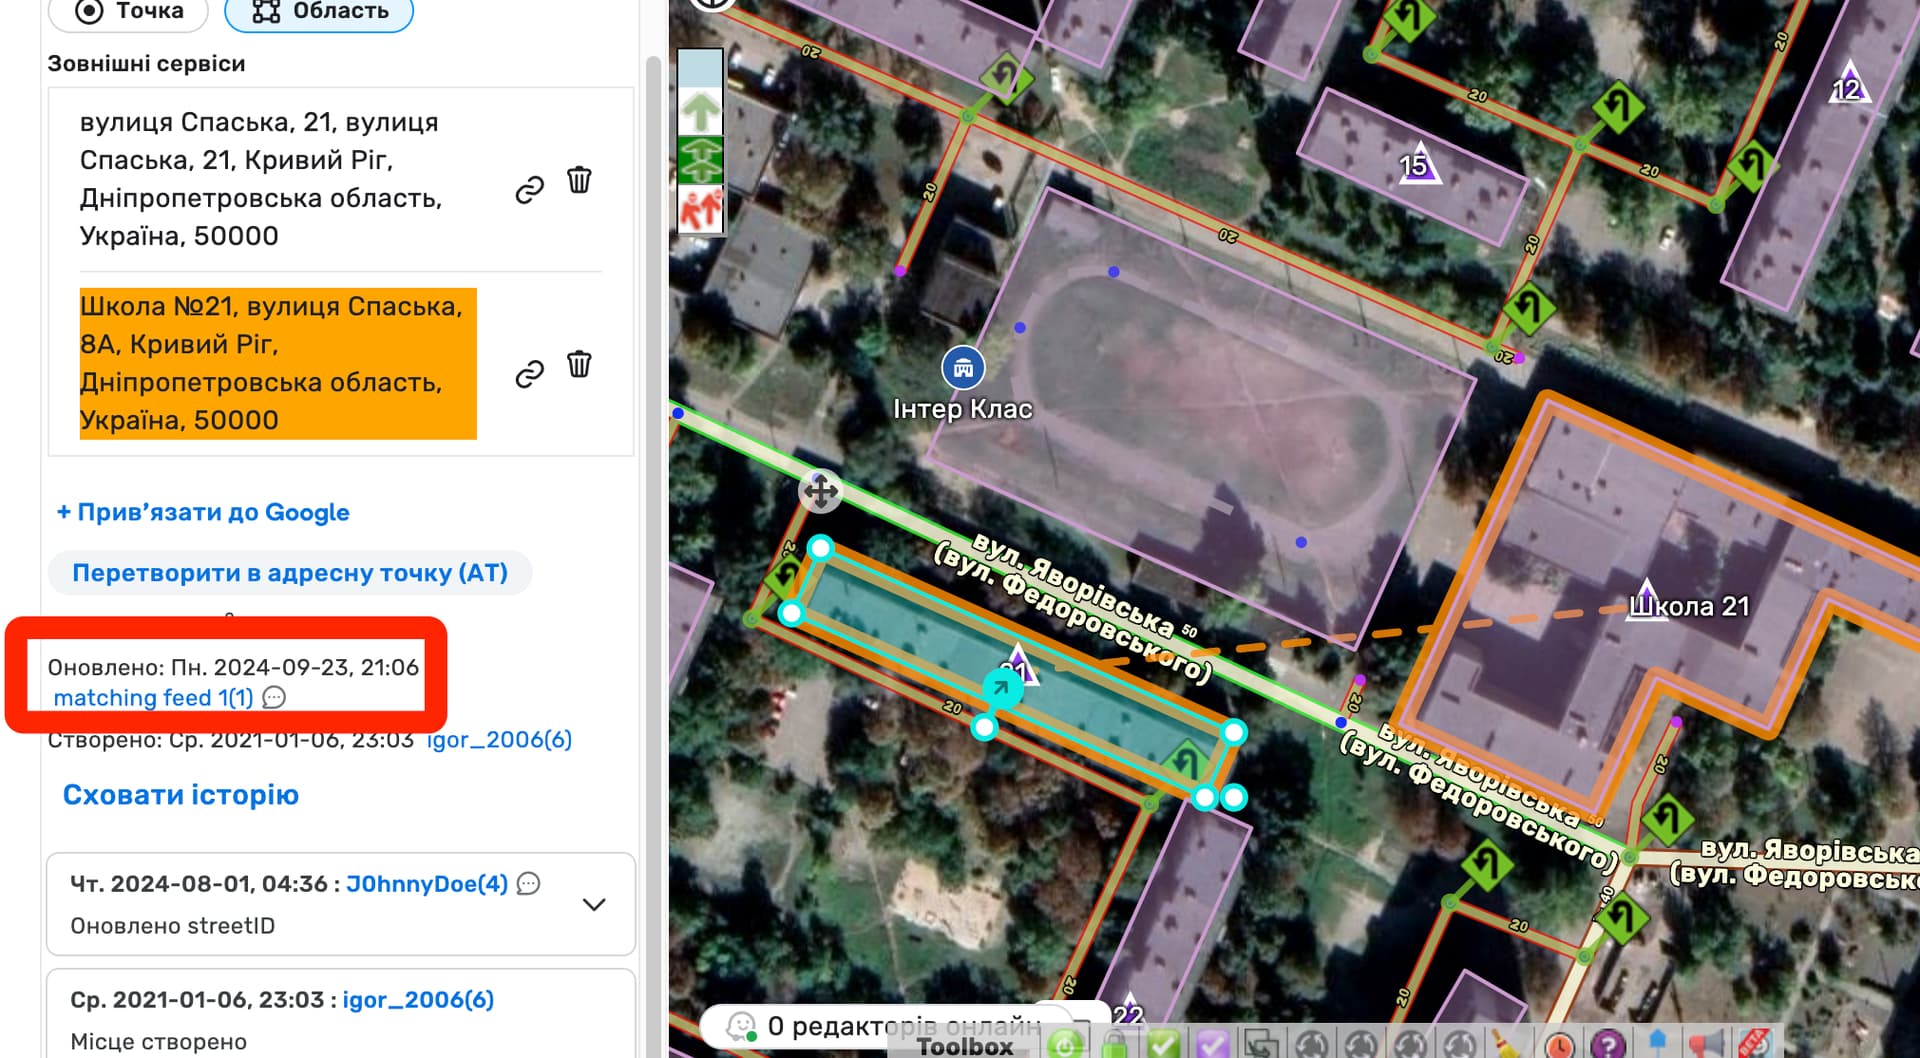1920x1058 pixels.
Task: Click Перетворити в адресну точку (АТ)
Action: point(290,573)
